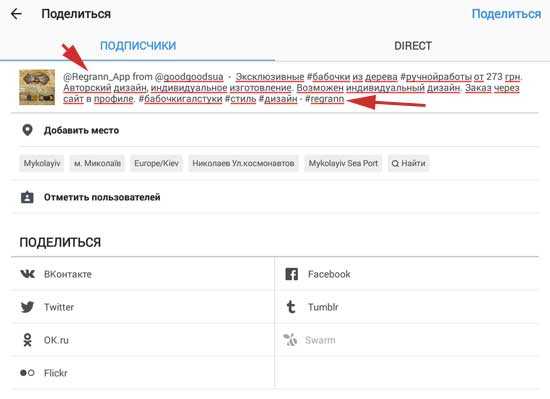The image size is (550, 399).
Task: Select the Tumblr sharing icon
Action: 291,307
